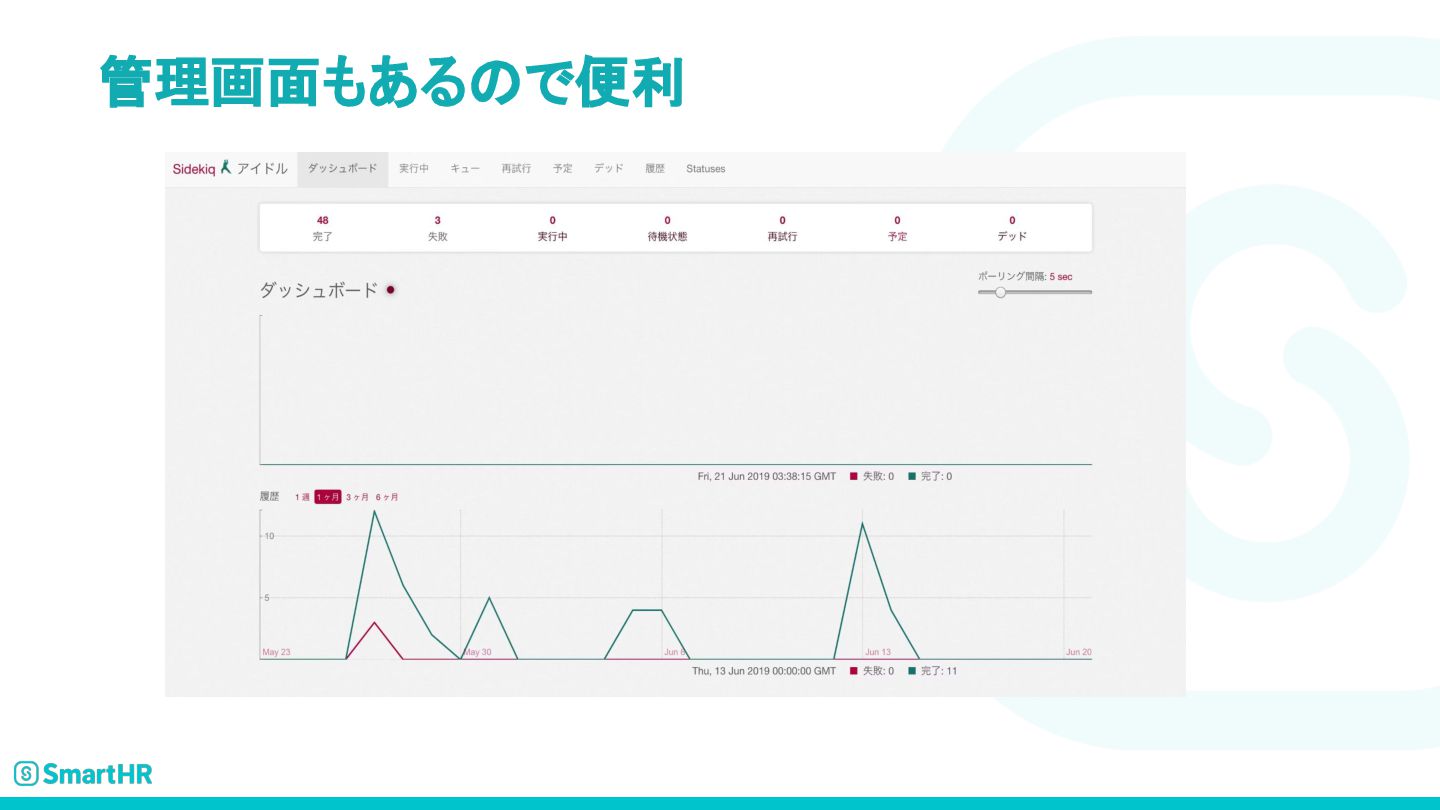
Task: Click the 0 実行中 summary stat
Action: click(552, 228)
